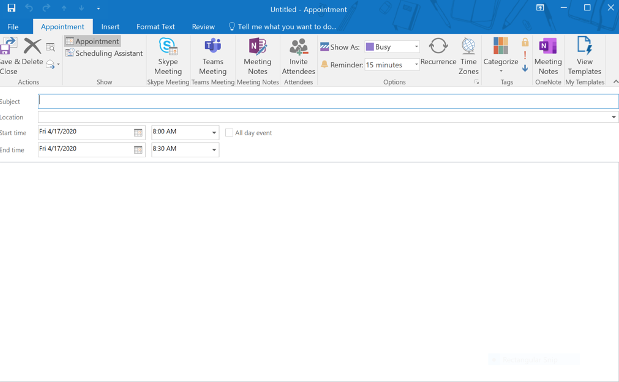The width and height of the screenshot is (619, 382).
Task: Set High Importance with red exclamation
Action: (x=525, y=55)
